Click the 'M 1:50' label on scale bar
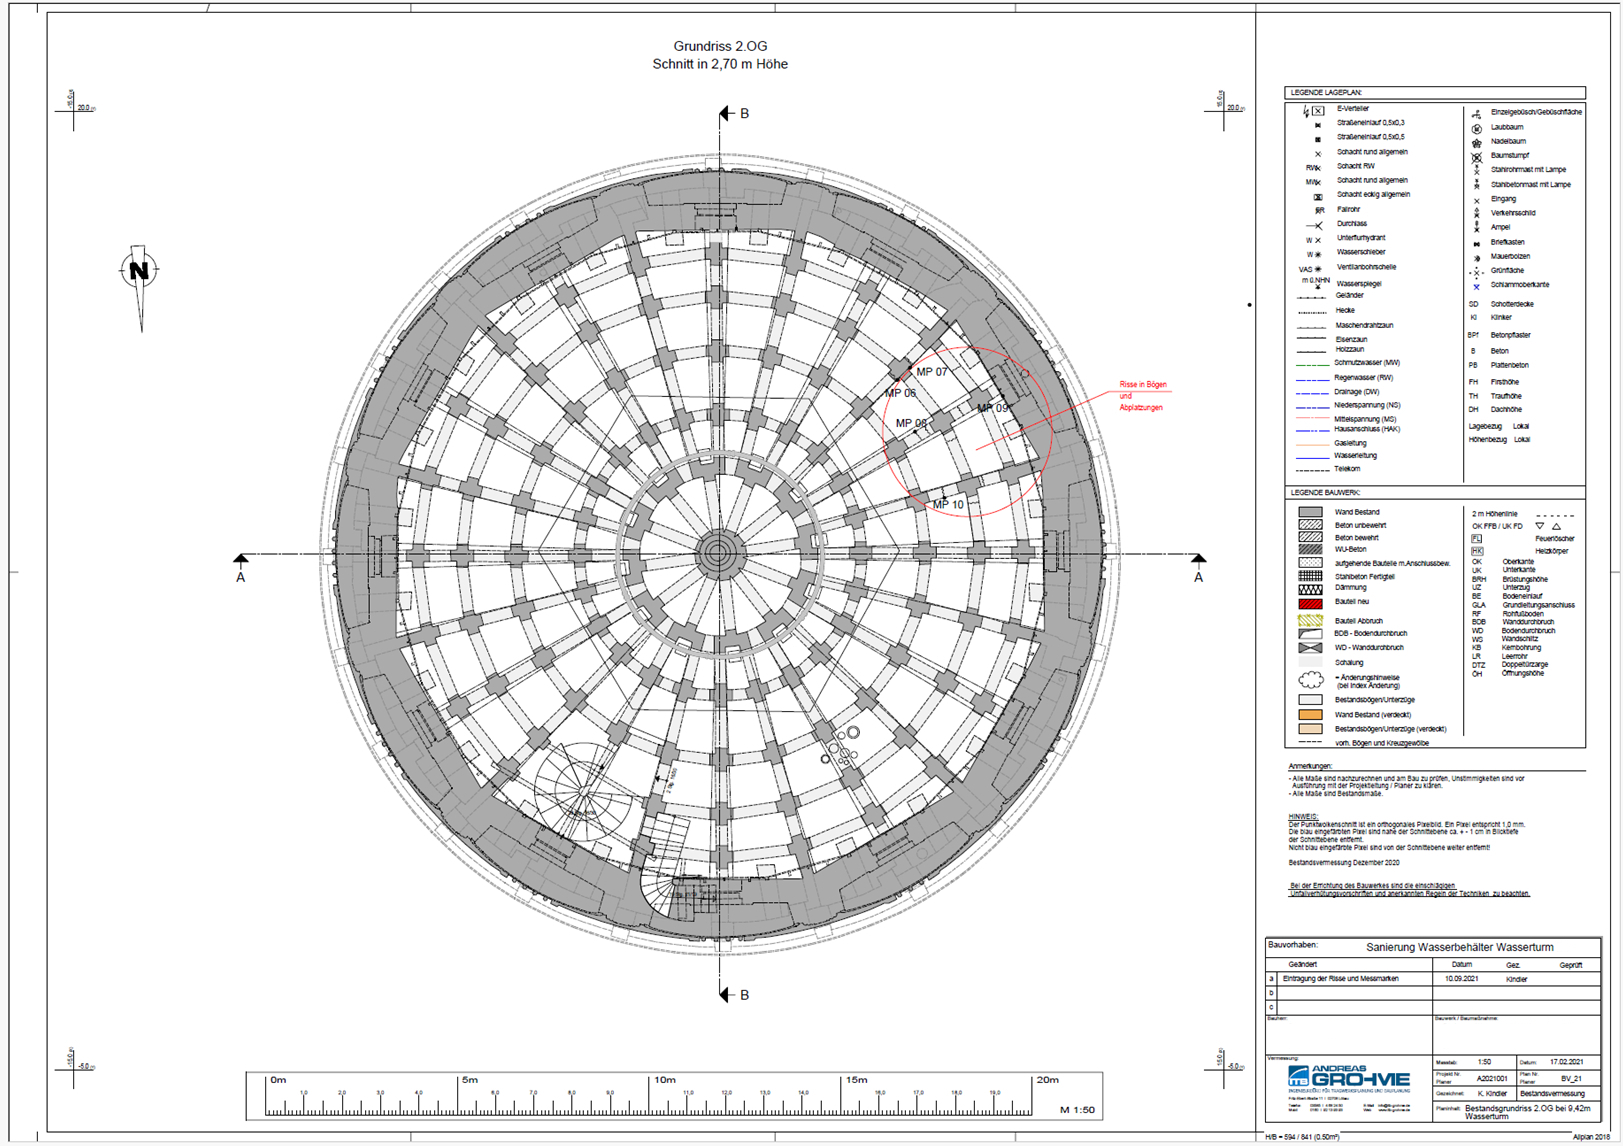This screenshot has width=1623, height=1146. tap(1077, 1110)
